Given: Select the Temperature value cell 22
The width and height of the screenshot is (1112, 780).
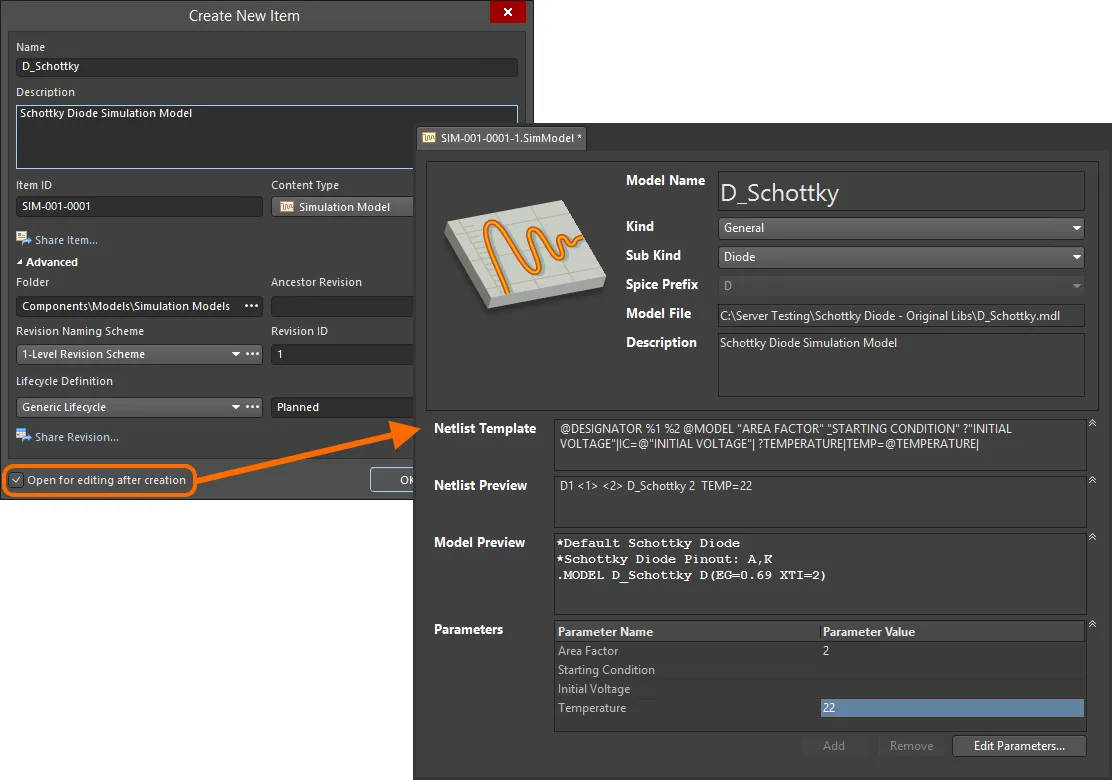Looking at the screenshot, I should pos(952,708).
